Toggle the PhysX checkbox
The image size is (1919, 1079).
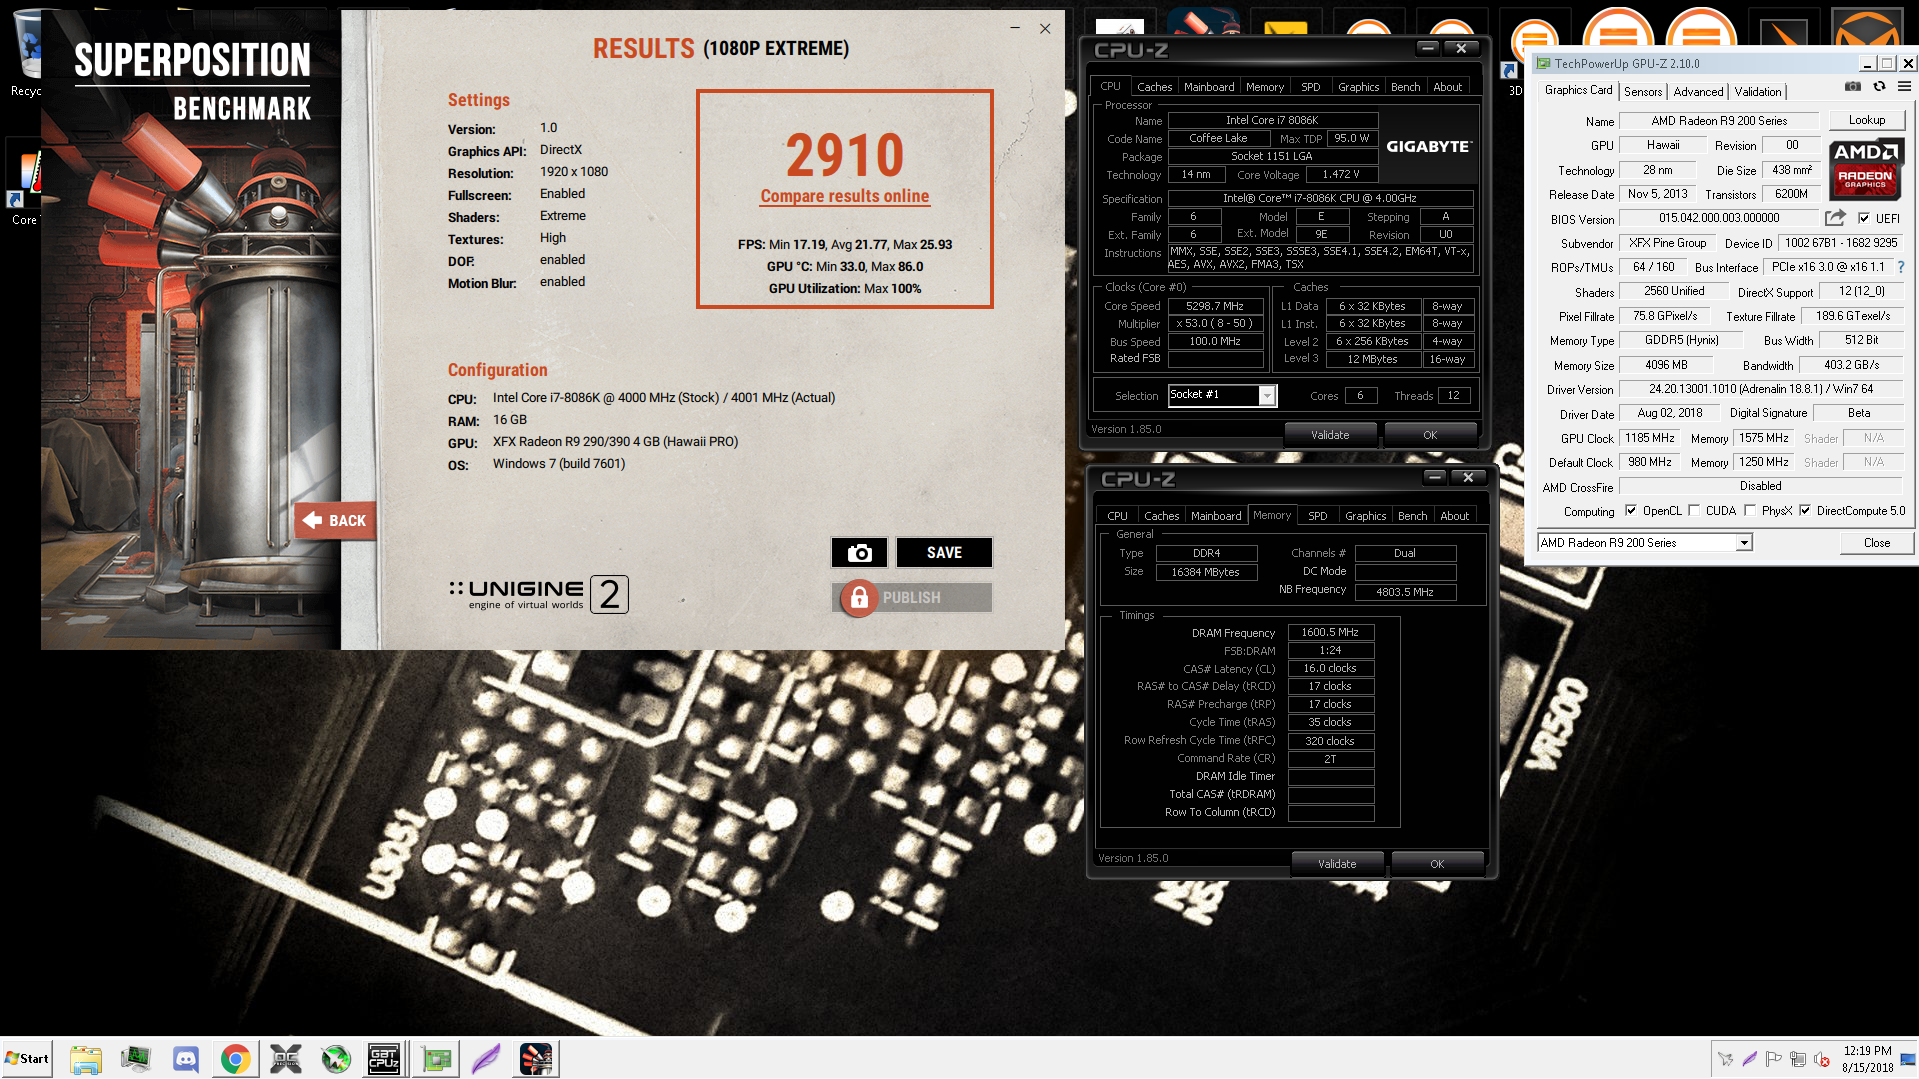coord(1750,511)
